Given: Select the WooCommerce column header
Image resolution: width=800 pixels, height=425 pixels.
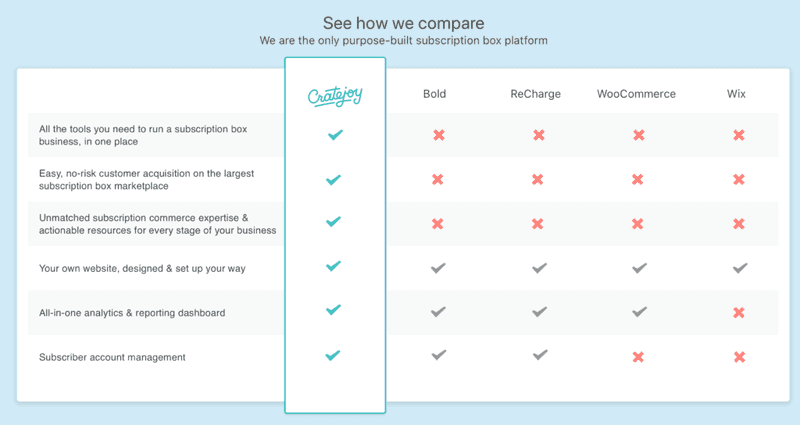Looking at the screenshot, I should (636, 94).
